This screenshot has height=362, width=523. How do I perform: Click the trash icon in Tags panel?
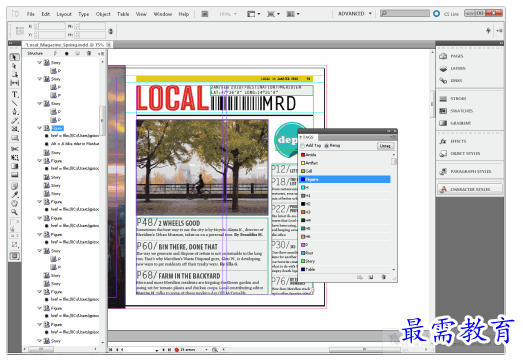[x=384, y=277]
